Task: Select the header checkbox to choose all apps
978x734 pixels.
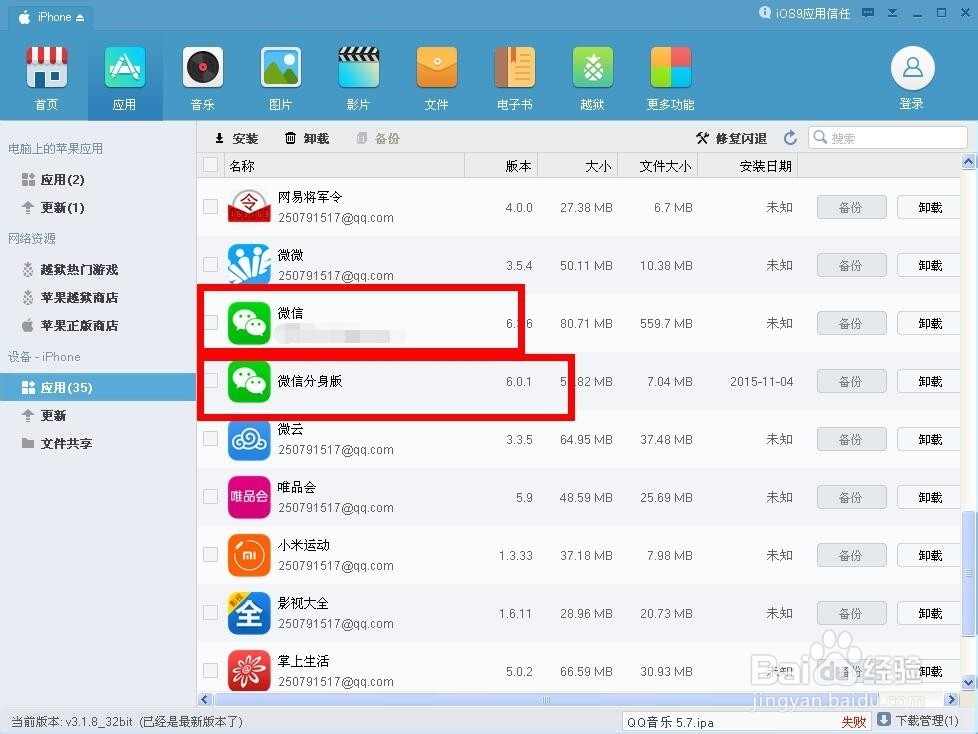Action: point(210,165)
